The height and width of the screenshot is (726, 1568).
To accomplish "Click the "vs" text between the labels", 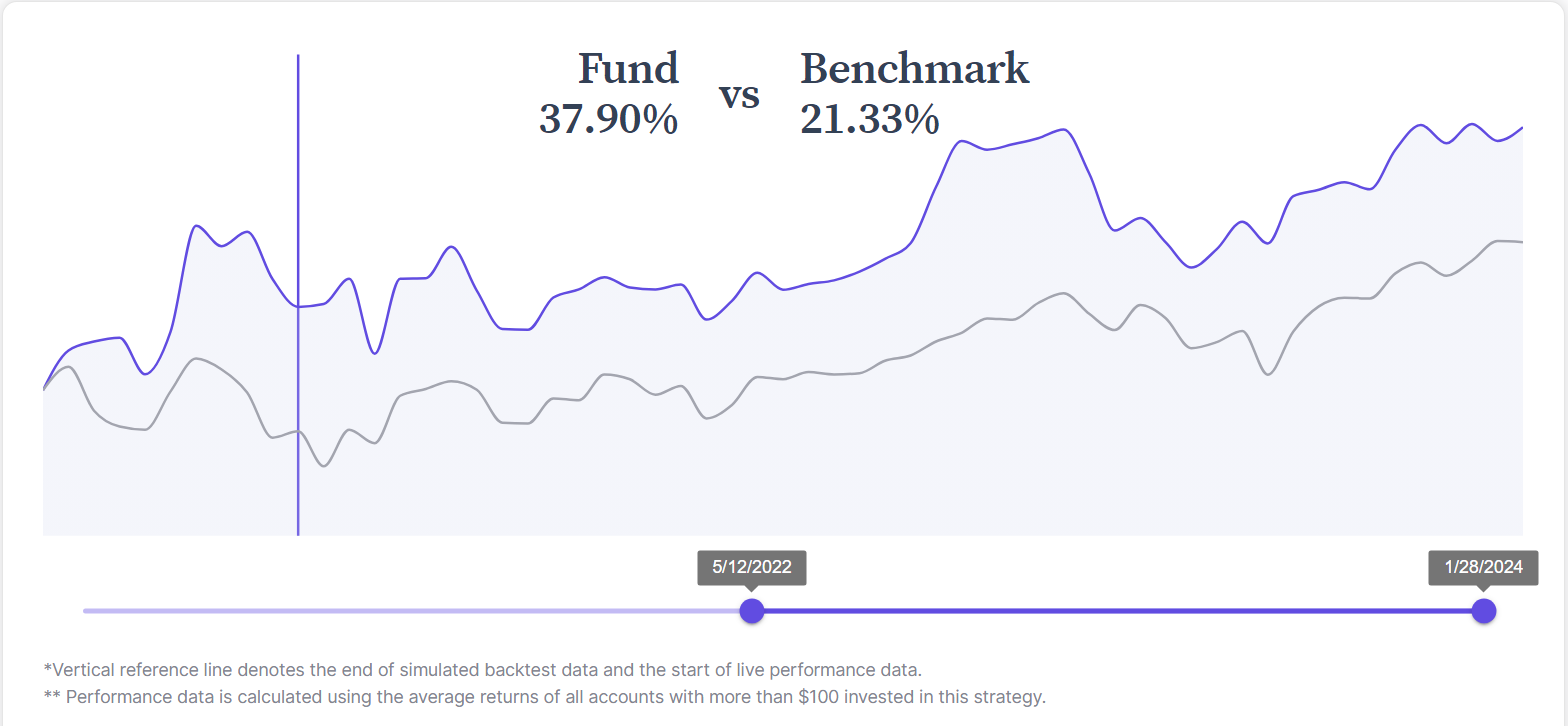I will coord(739,95).
